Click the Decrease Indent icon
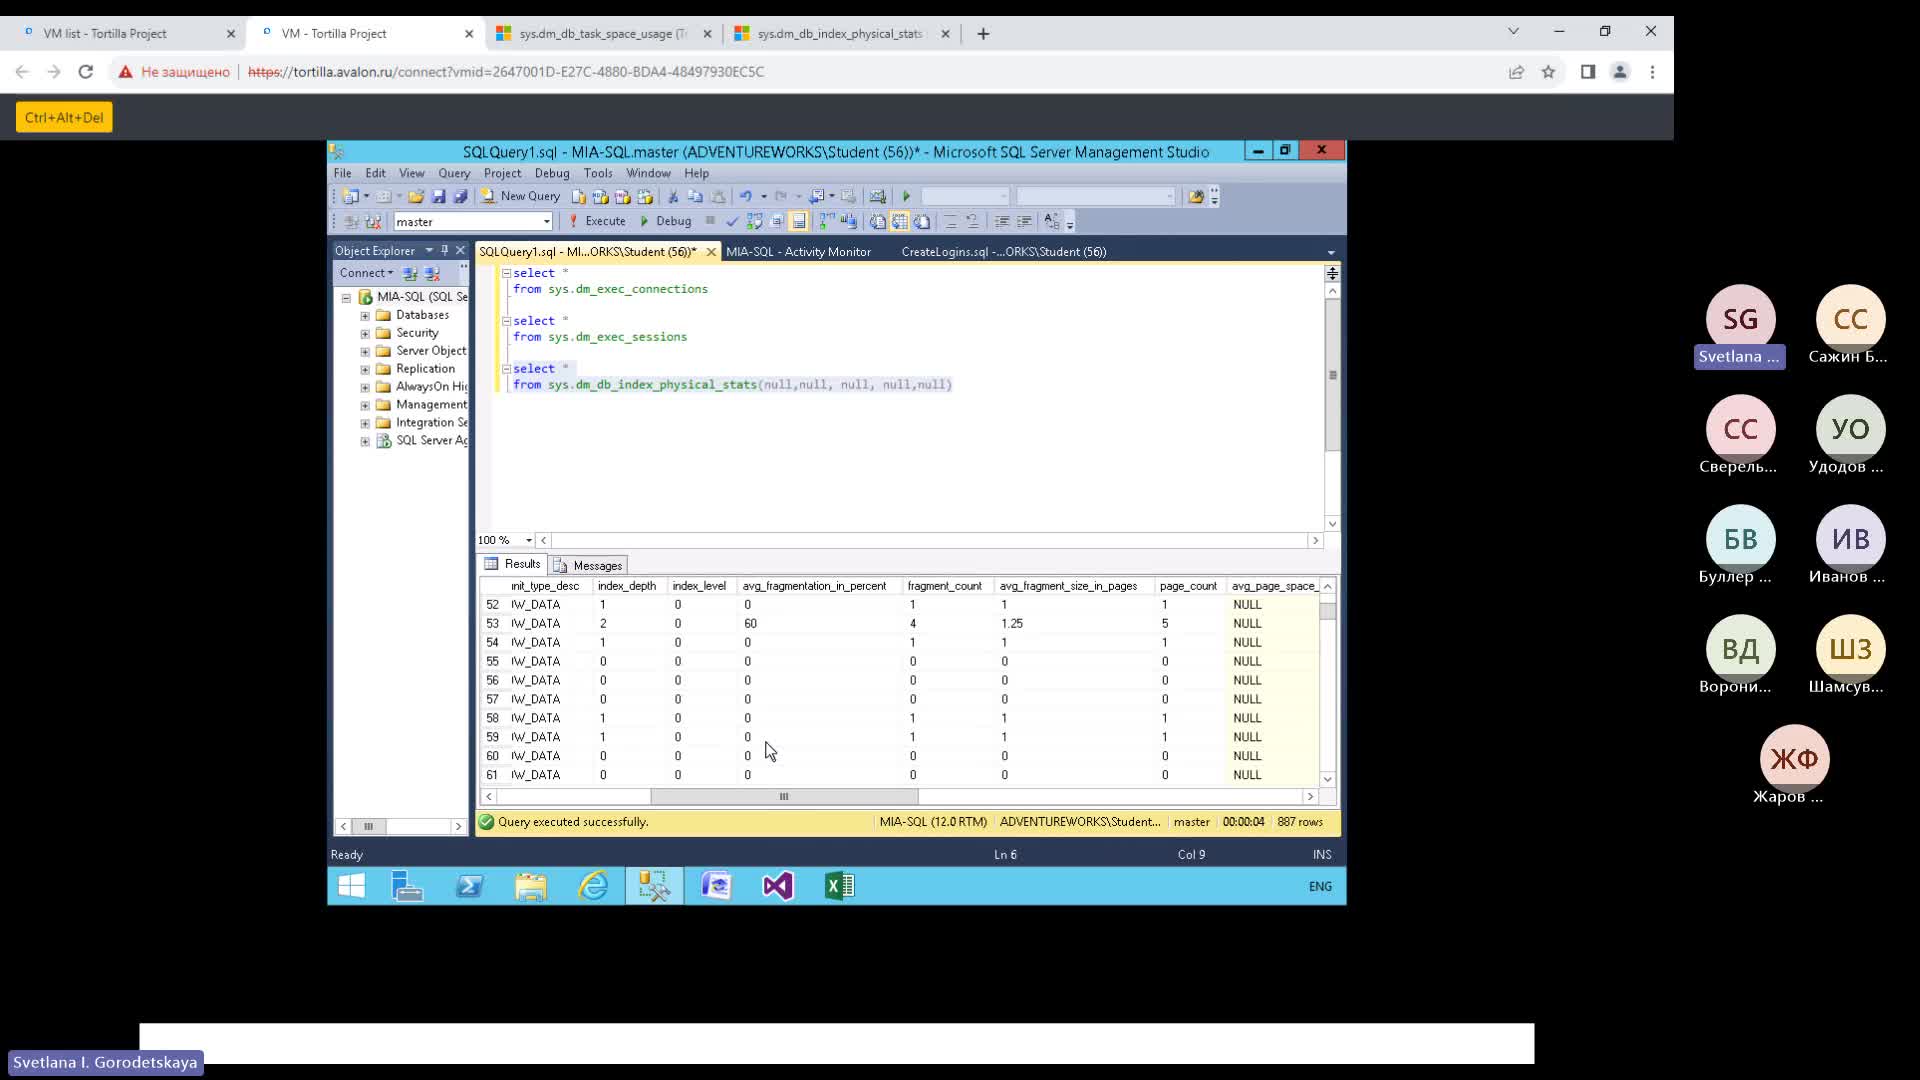The image size is (1920, 1080). tap(1002, 221)
